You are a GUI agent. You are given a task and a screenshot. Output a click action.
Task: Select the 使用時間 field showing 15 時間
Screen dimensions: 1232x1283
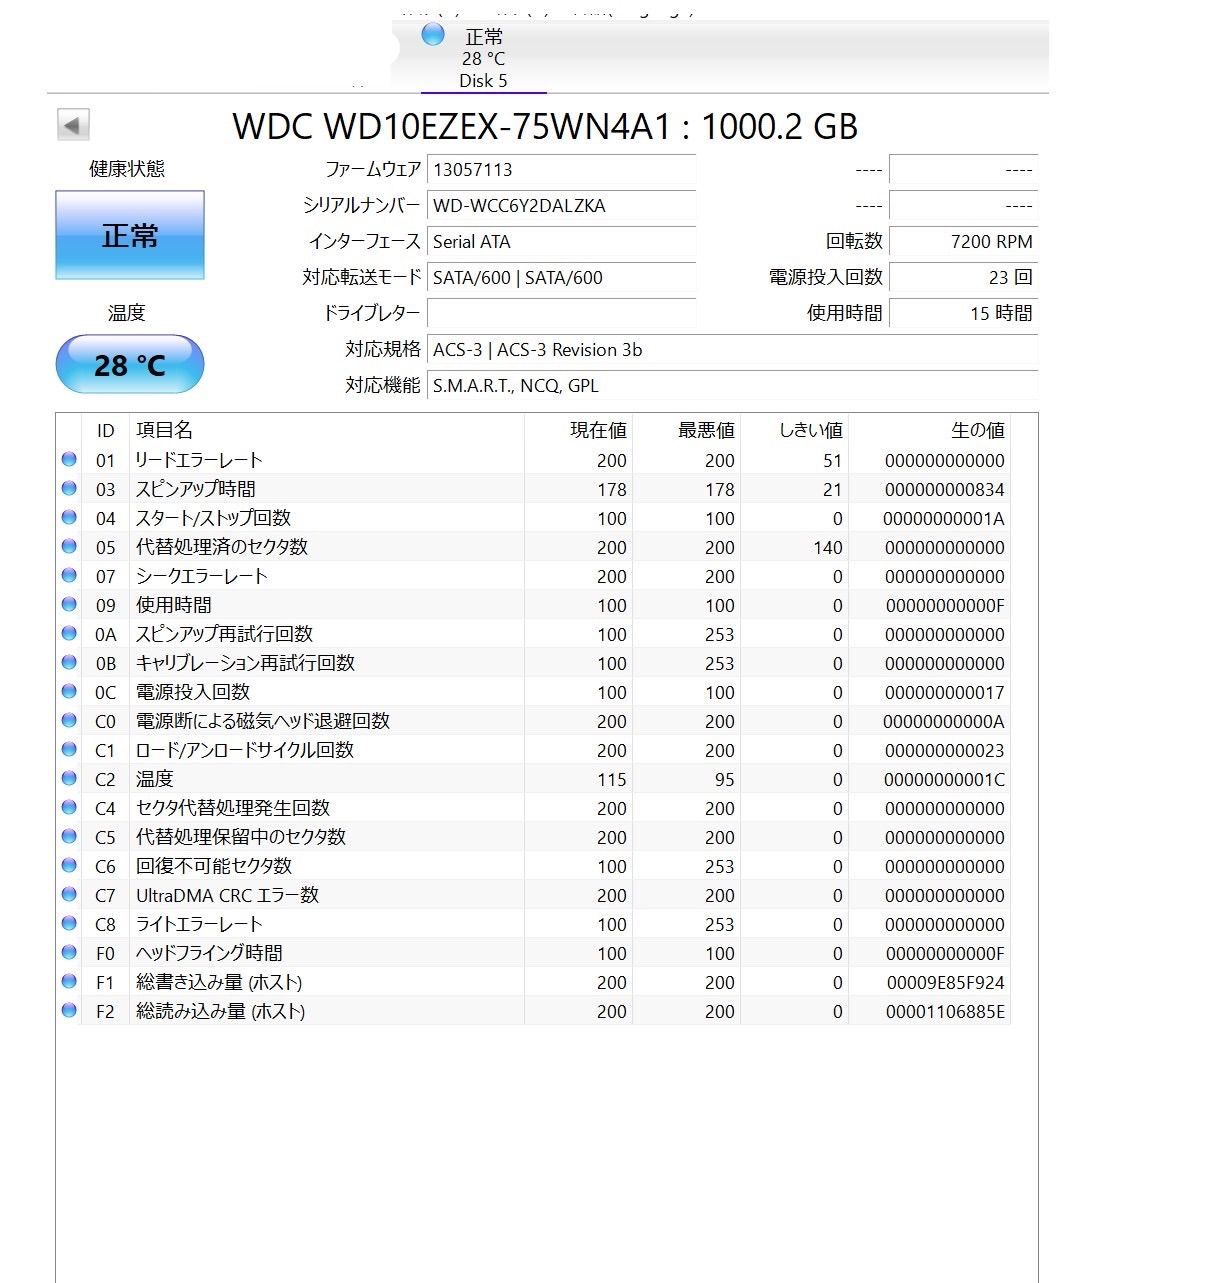pyautogui.click(x=963, y=313)
